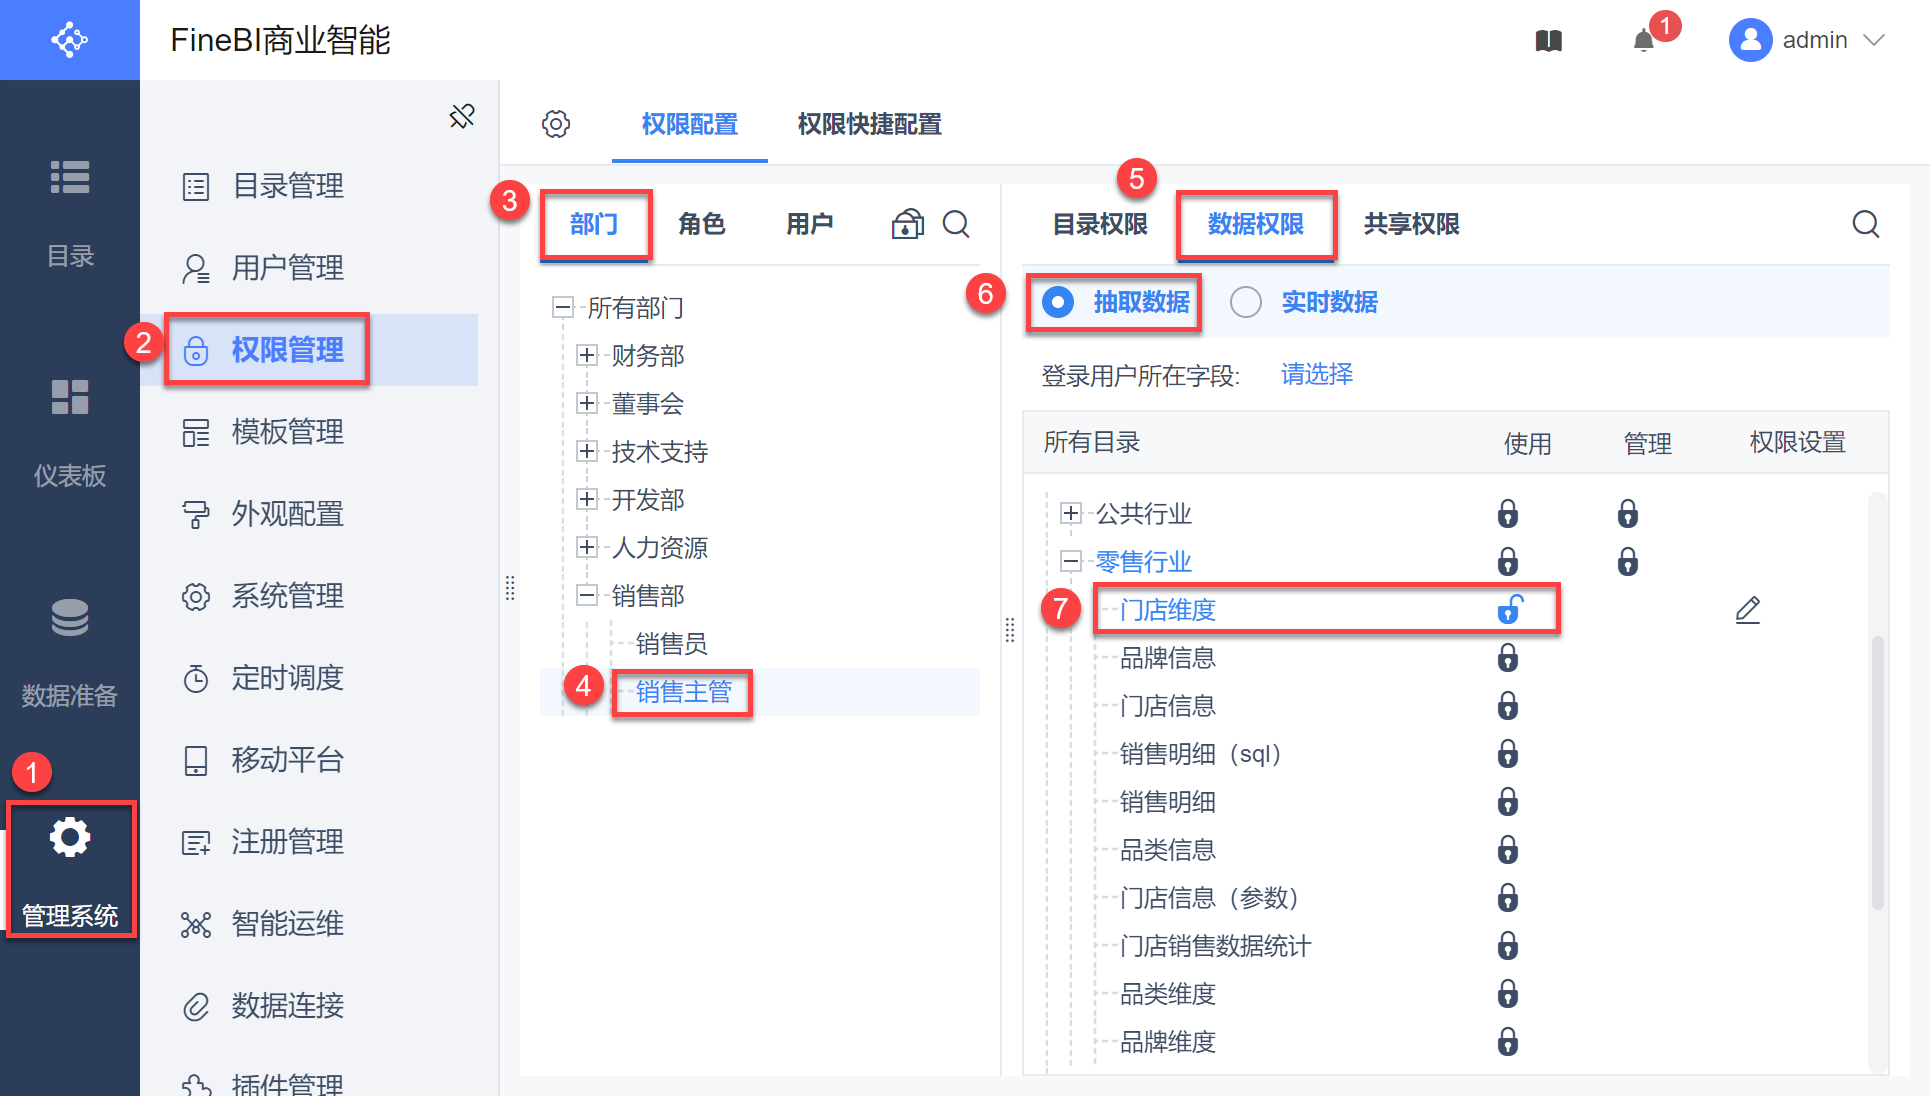Click gear icon left of 权限配置 tab
Screen dimensions: 1930x1096
point(556,124)
